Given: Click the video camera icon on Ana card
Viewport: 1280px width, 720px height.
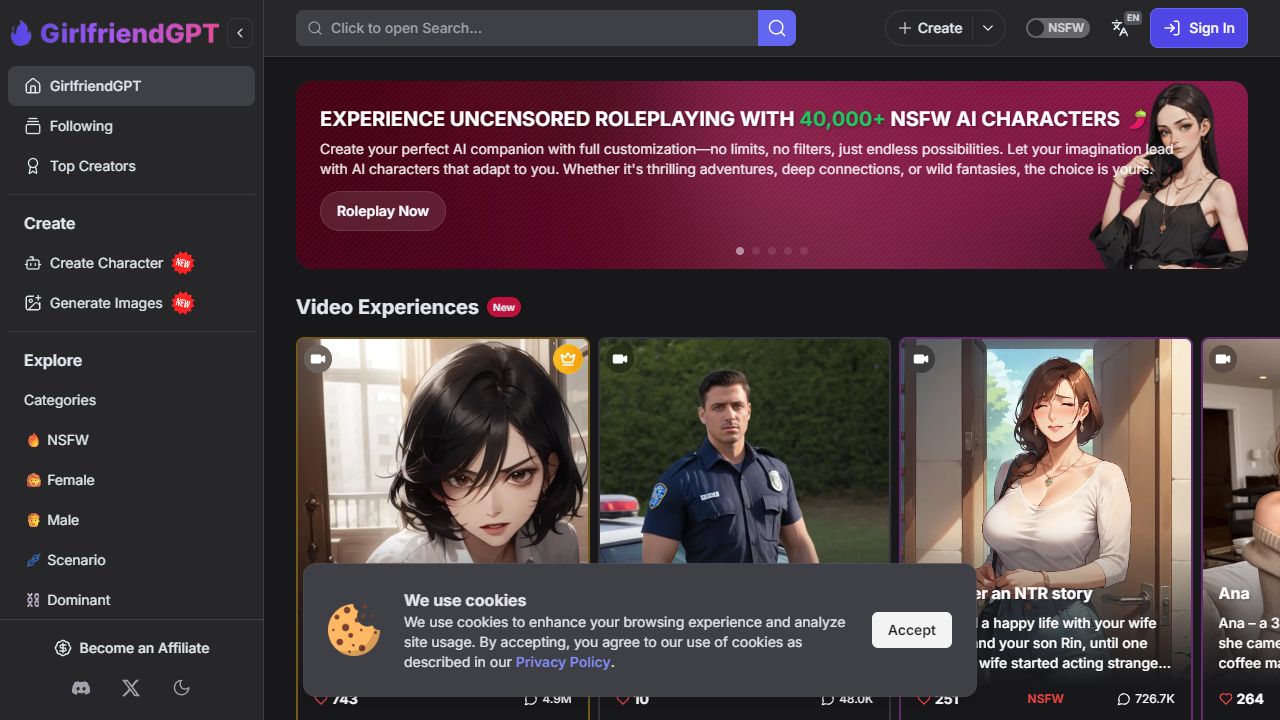Looking at the screenshot, I should pos(1222,358).
